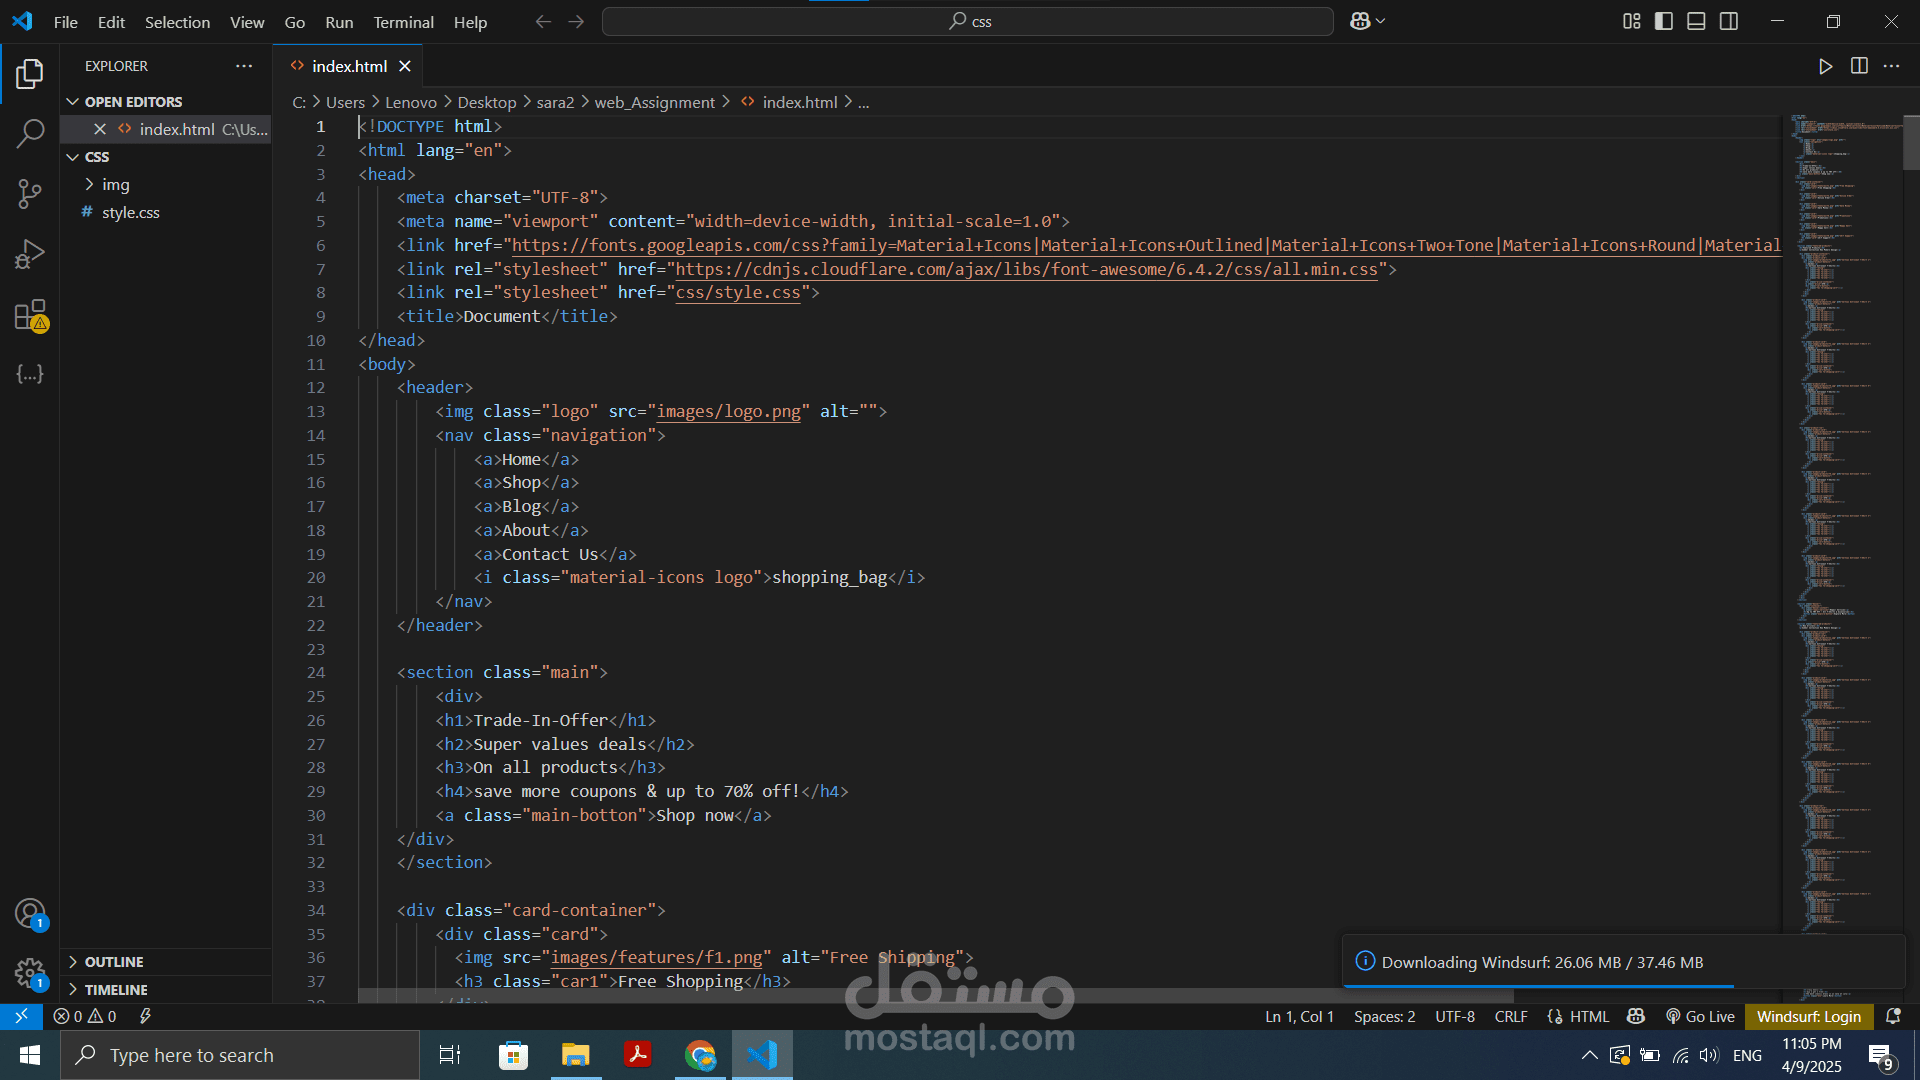The width and height of the screenshot is (1920, 1080).
Task: Click web_Assignment in breadcrumb
Action: point(654,102)
